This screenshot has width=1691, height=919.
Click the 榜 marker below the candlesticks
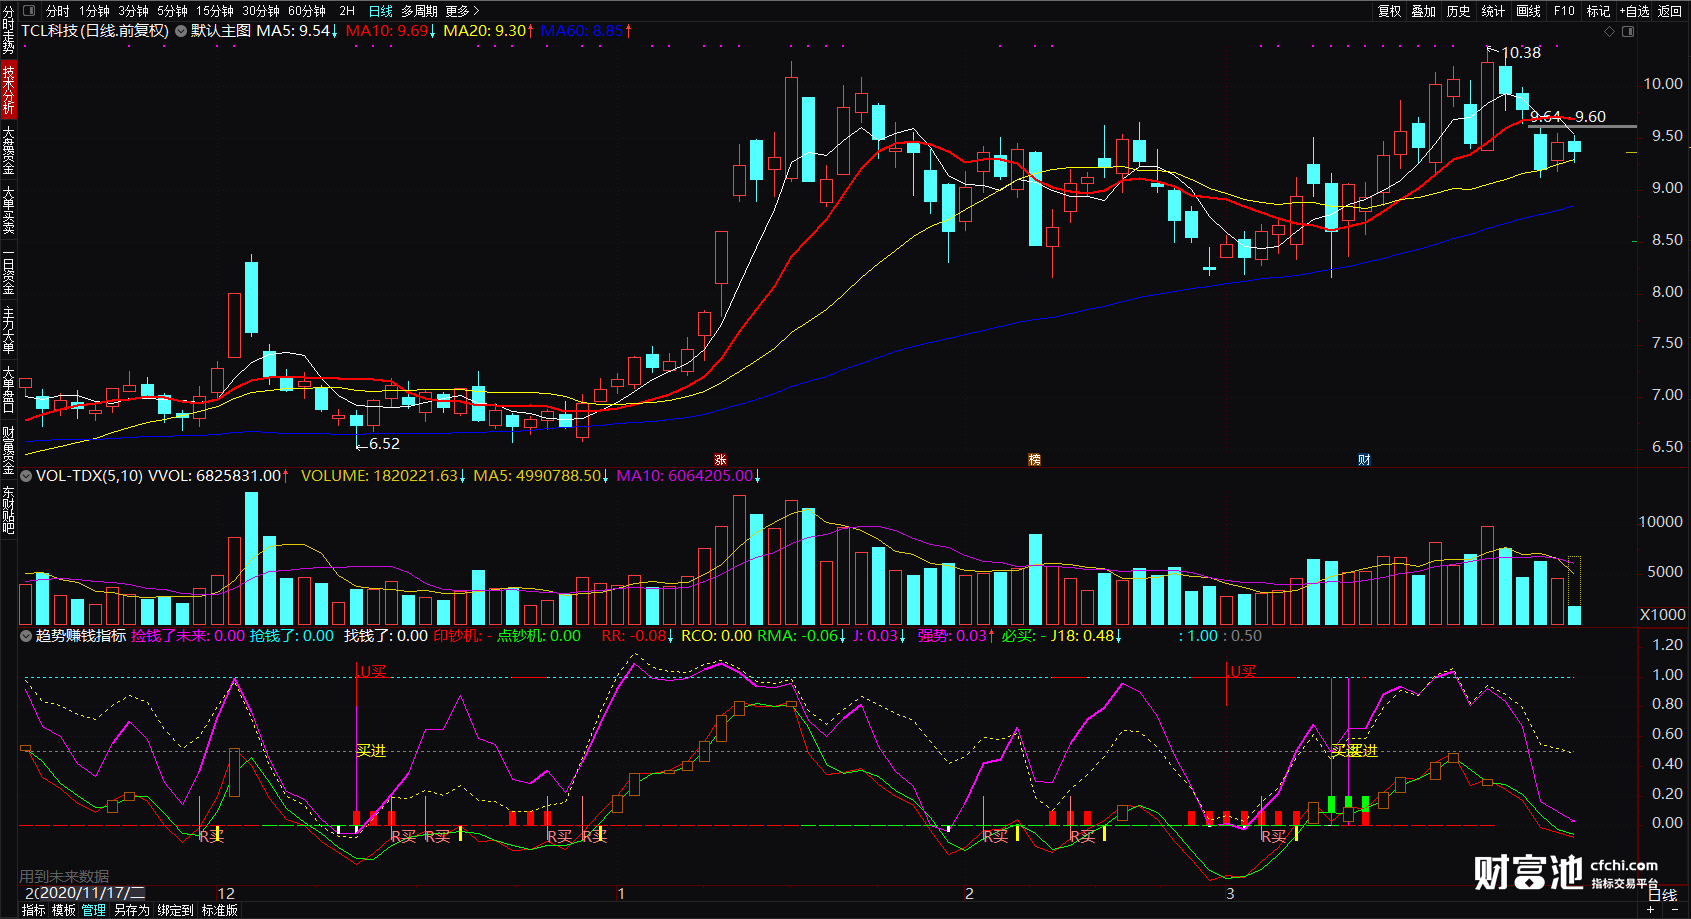click(1035, 460)
